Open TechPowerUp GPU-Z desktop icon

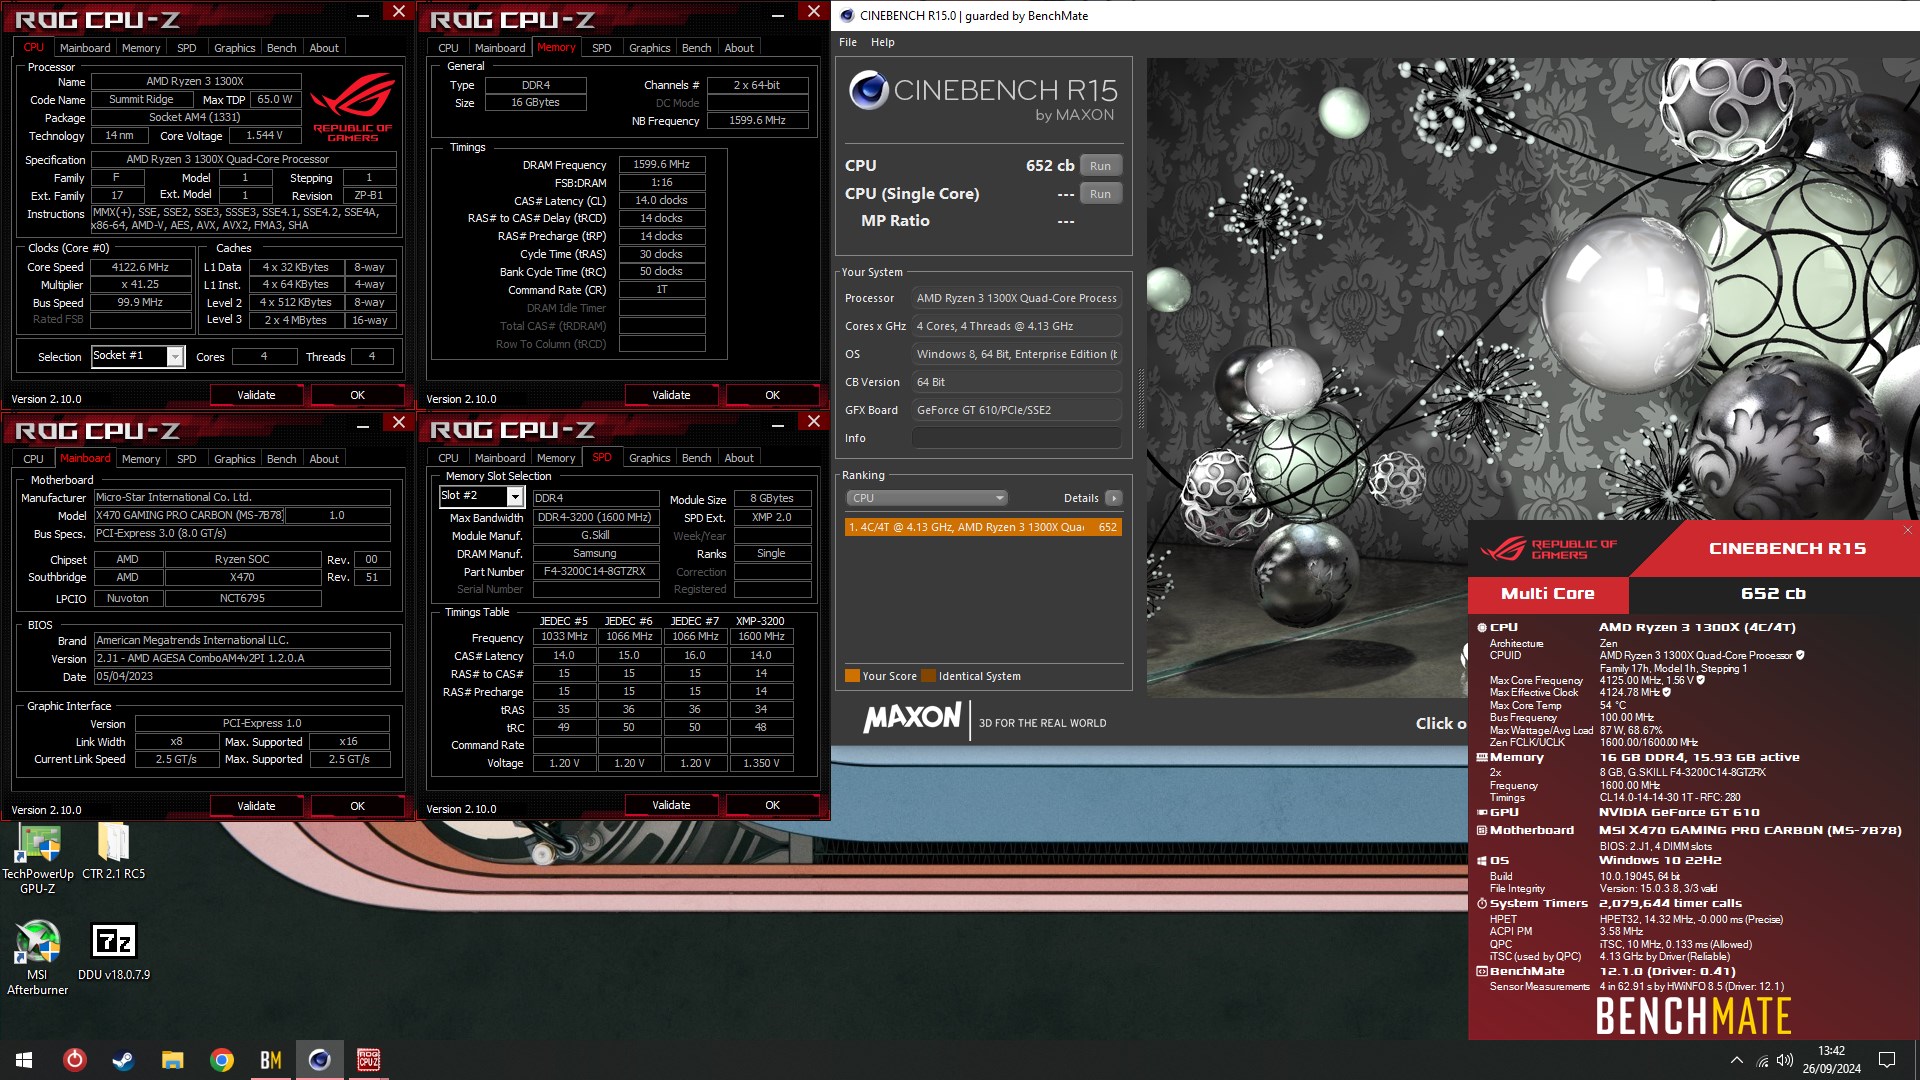point(38,858)
